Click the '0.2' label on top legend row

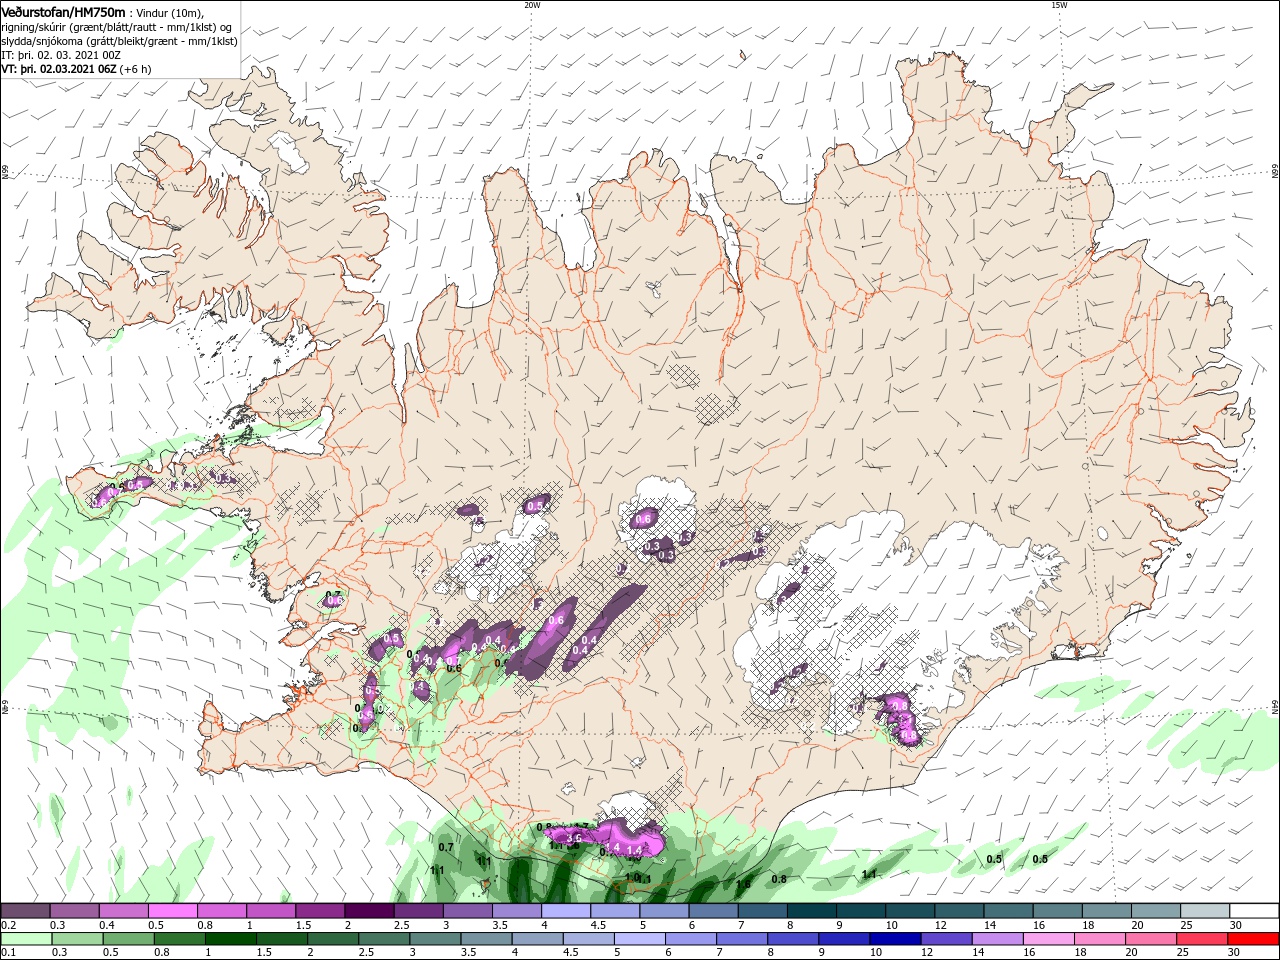tap(8, 925)
